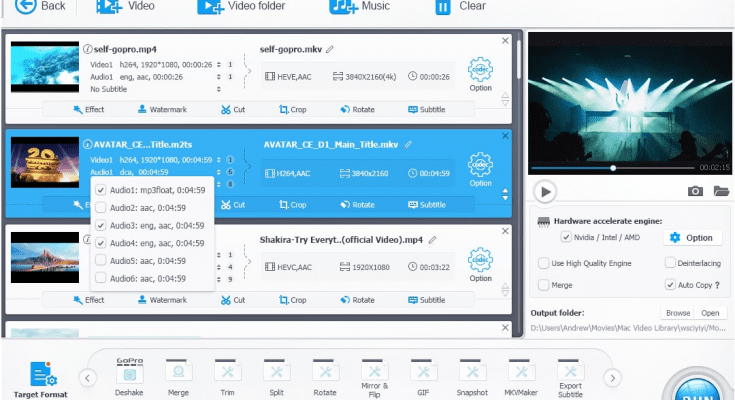Viewport: 735px width, 400px height.
Task: Click pencil icon to rename self-gopro.mkv
Action: [330, 48]
